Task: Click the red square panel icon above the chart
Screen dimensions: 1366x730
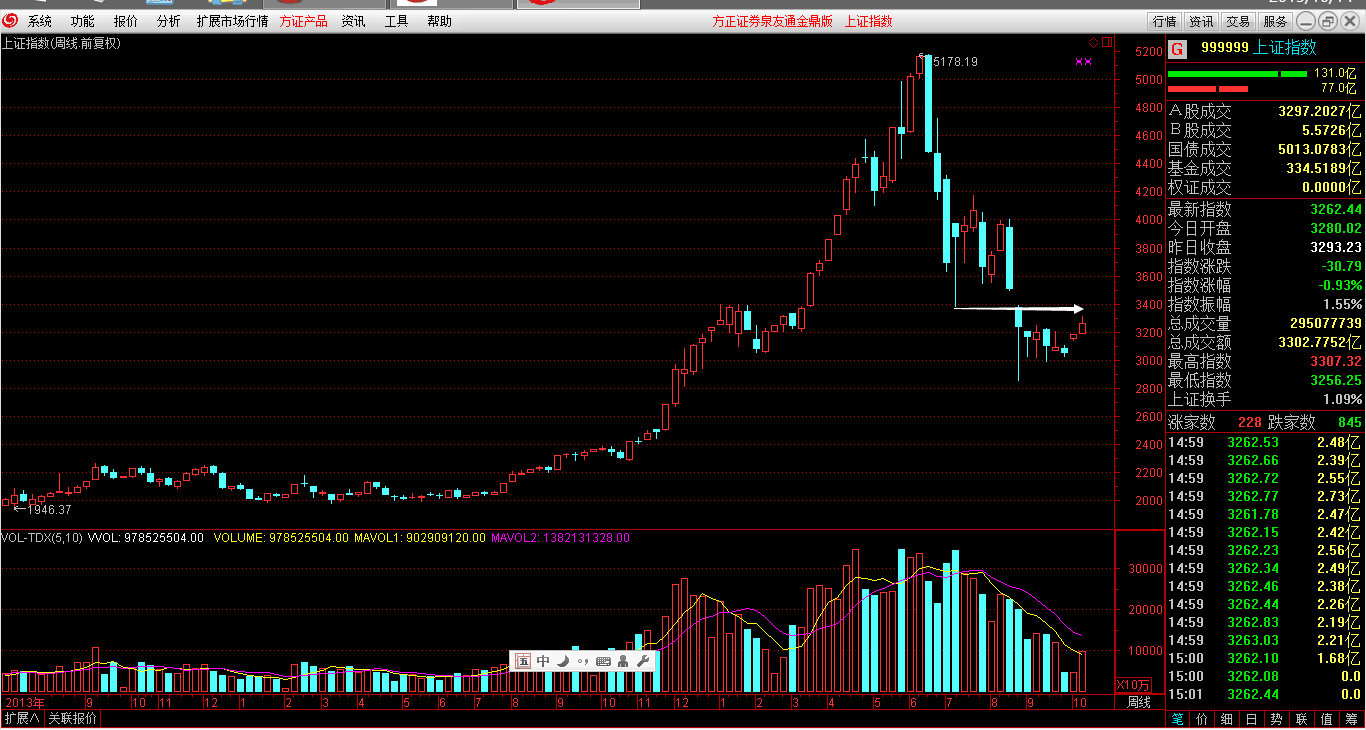Action: click(x=1105, y=42)
